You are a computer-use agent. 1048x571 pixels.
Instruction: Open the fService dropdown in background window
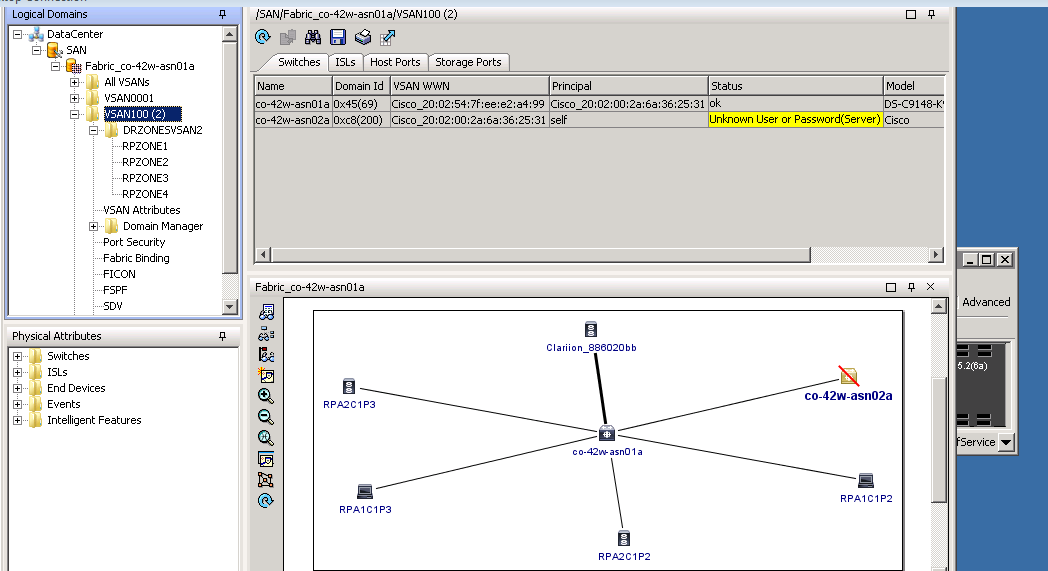[x=1006, y=442]
